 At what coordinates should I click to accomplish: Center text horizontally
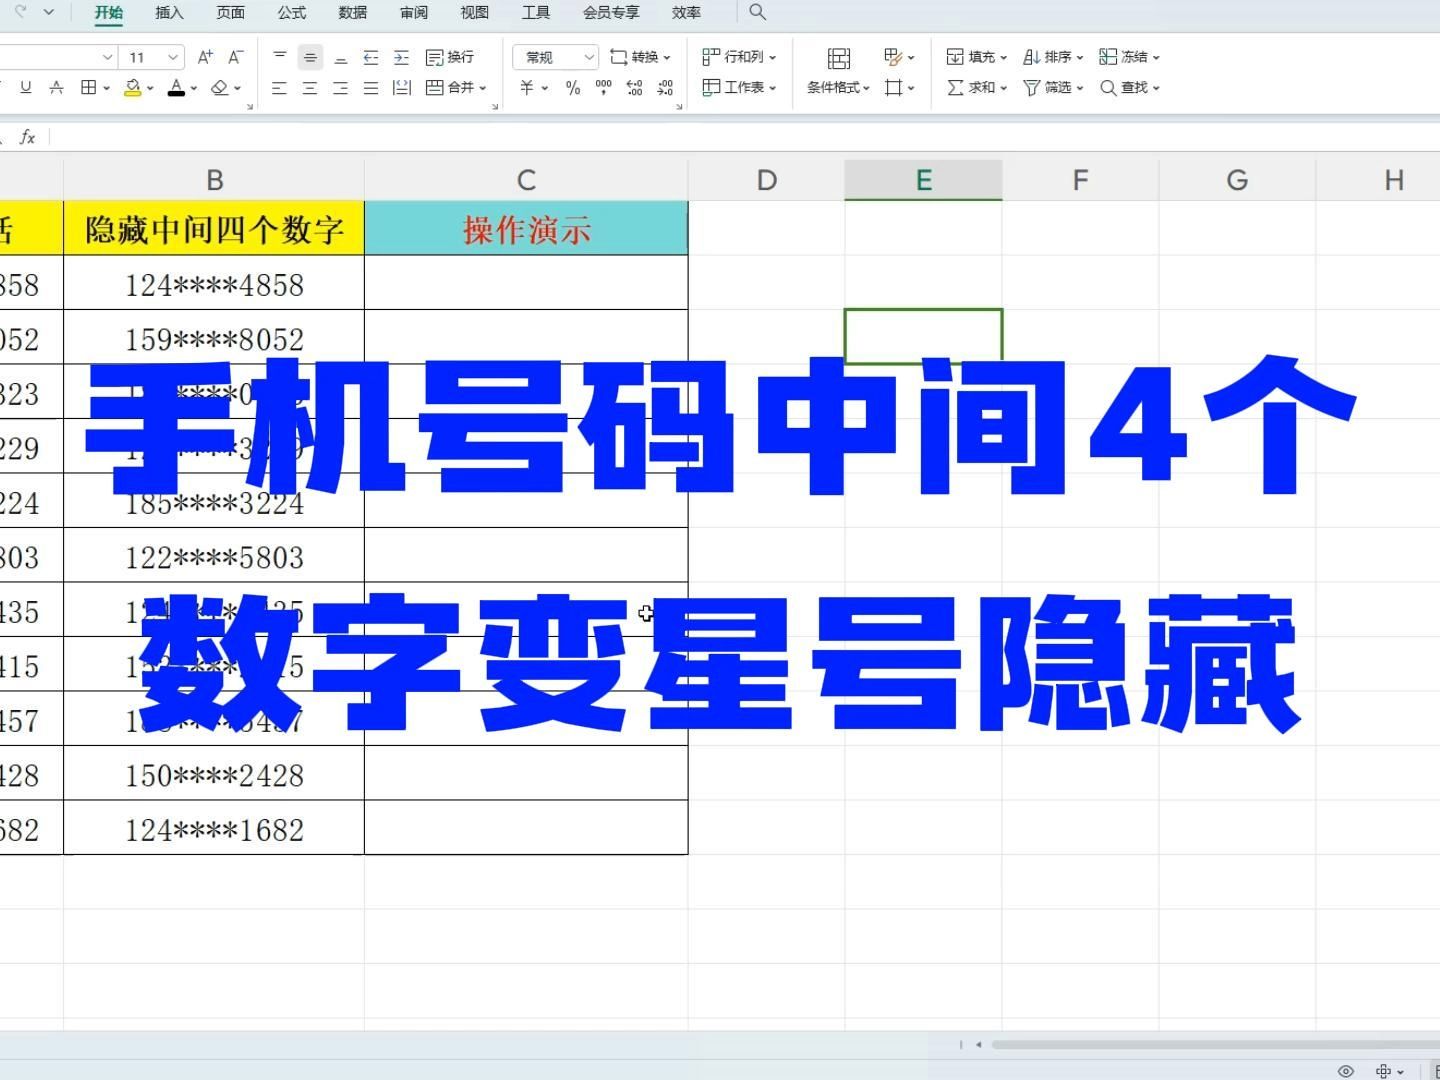310,88
